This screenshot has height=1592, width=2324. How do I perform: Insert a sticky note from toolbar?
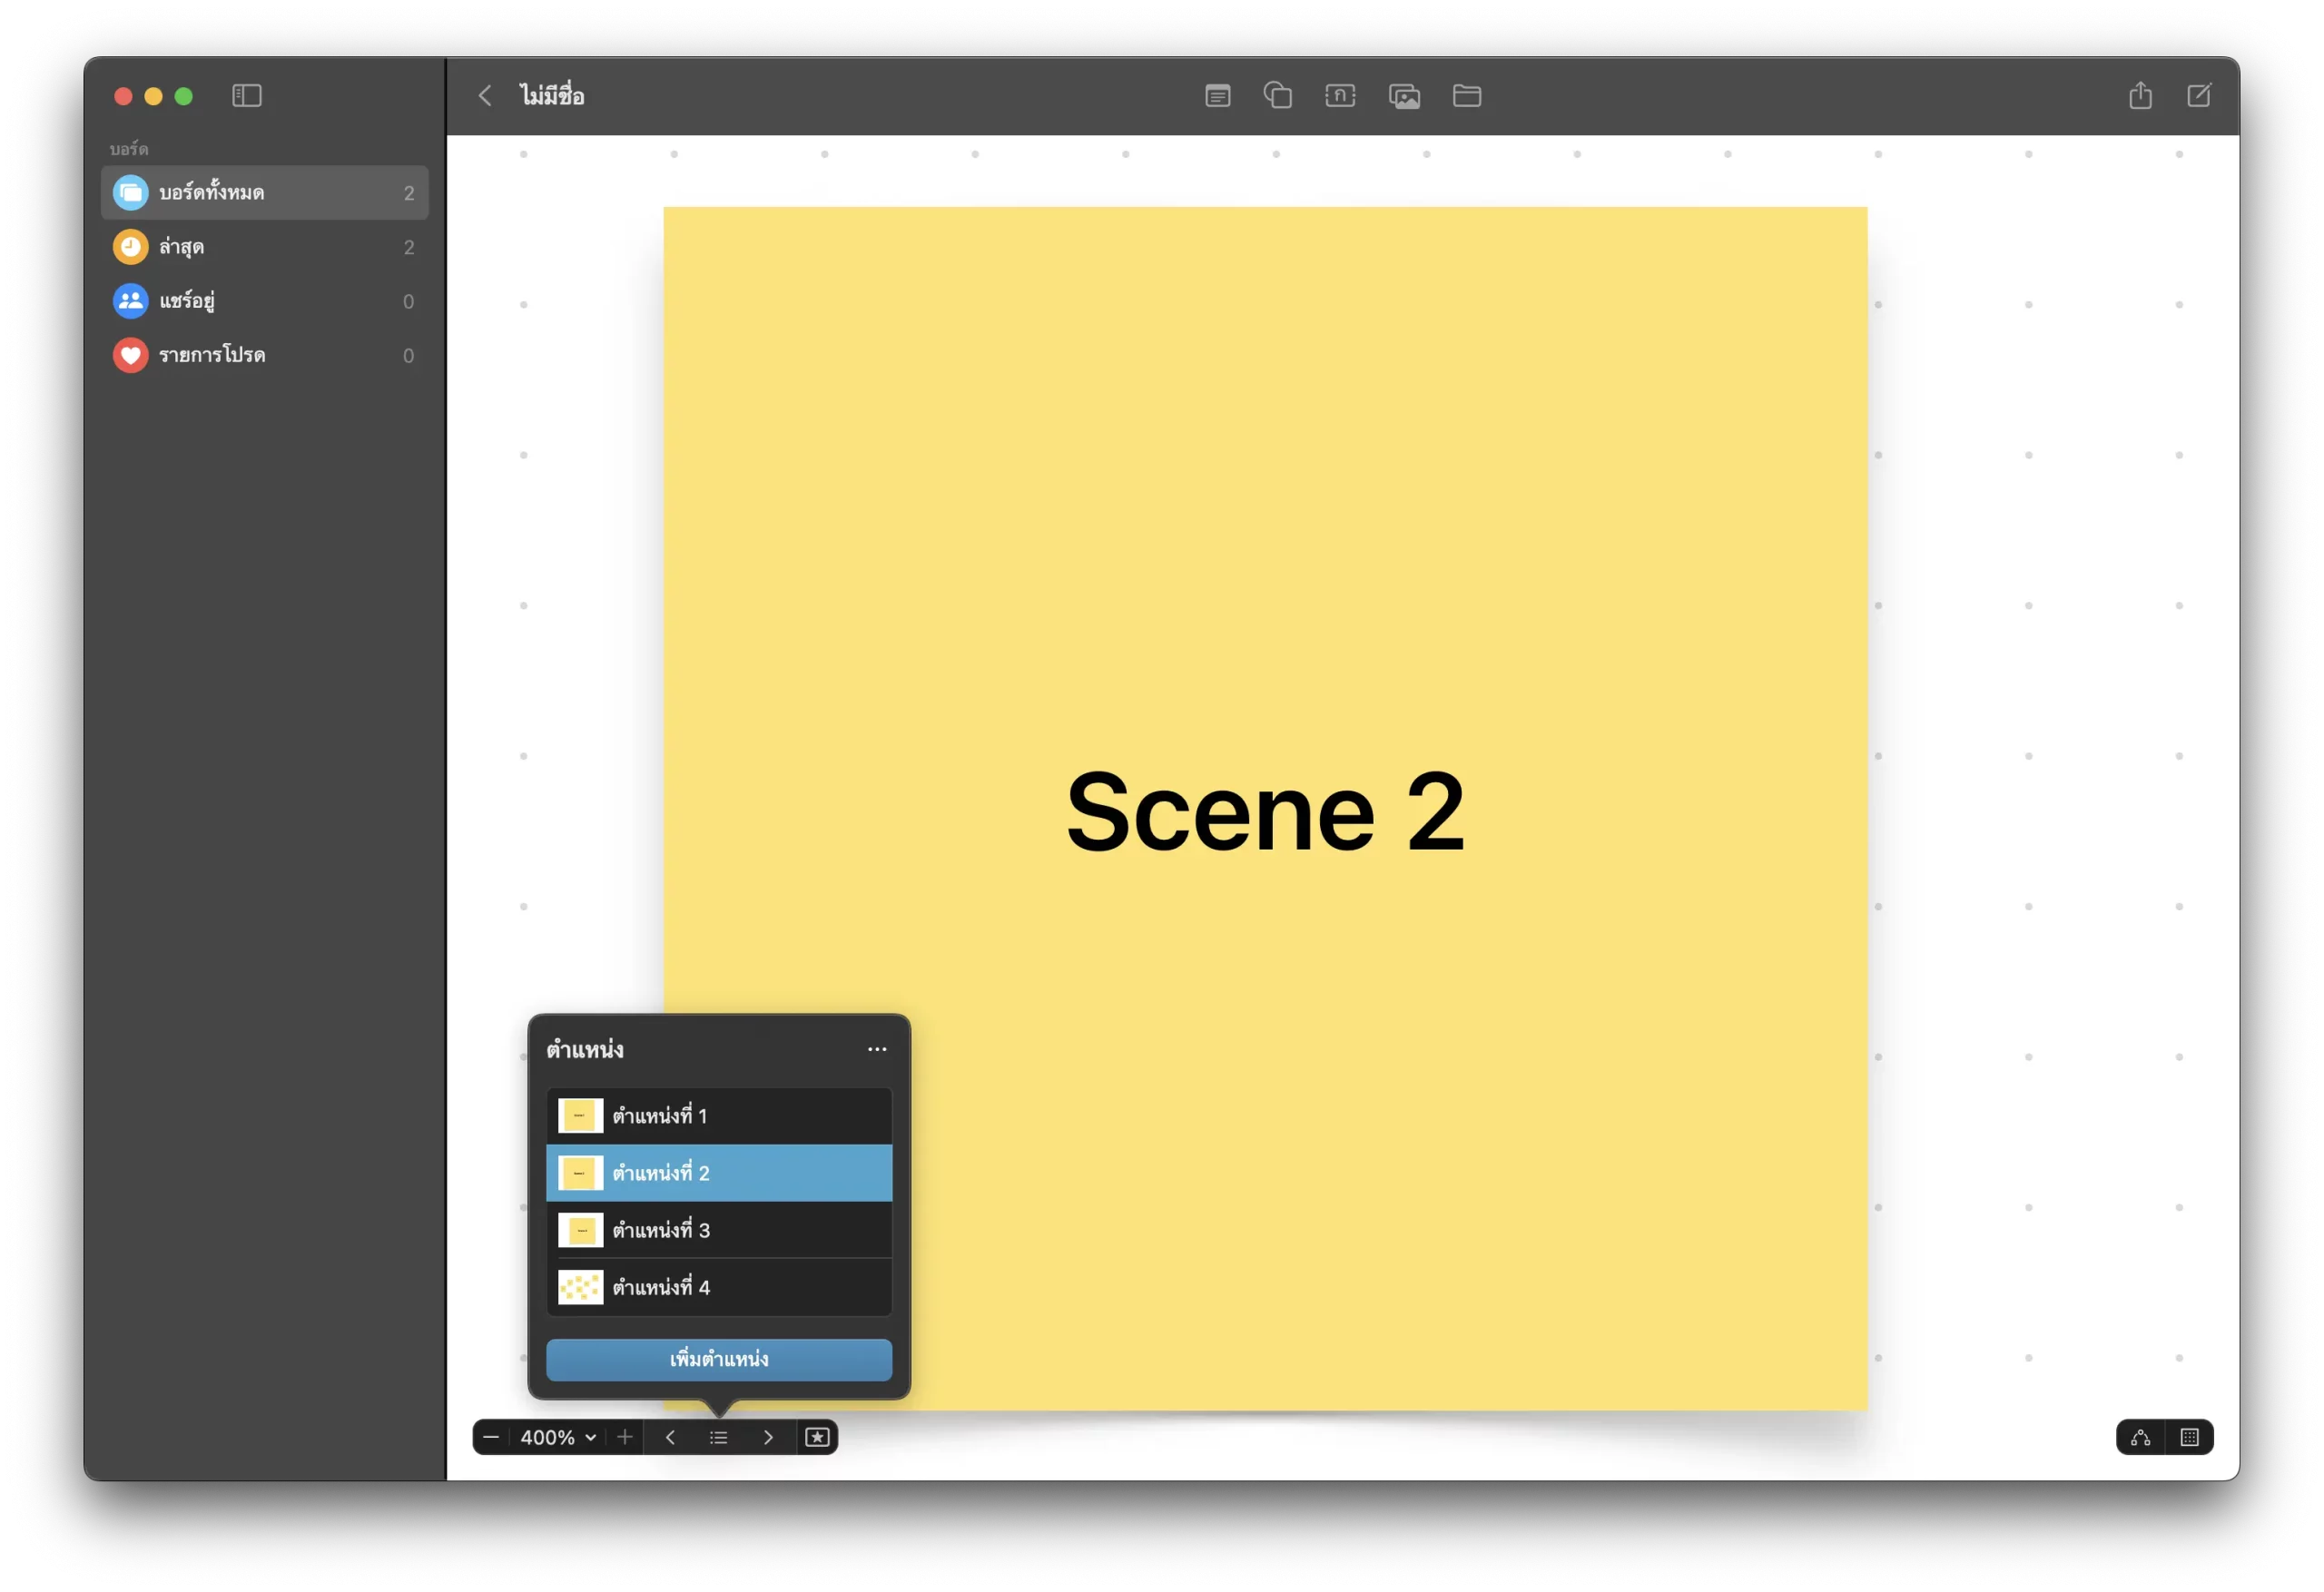(1217, 96)
